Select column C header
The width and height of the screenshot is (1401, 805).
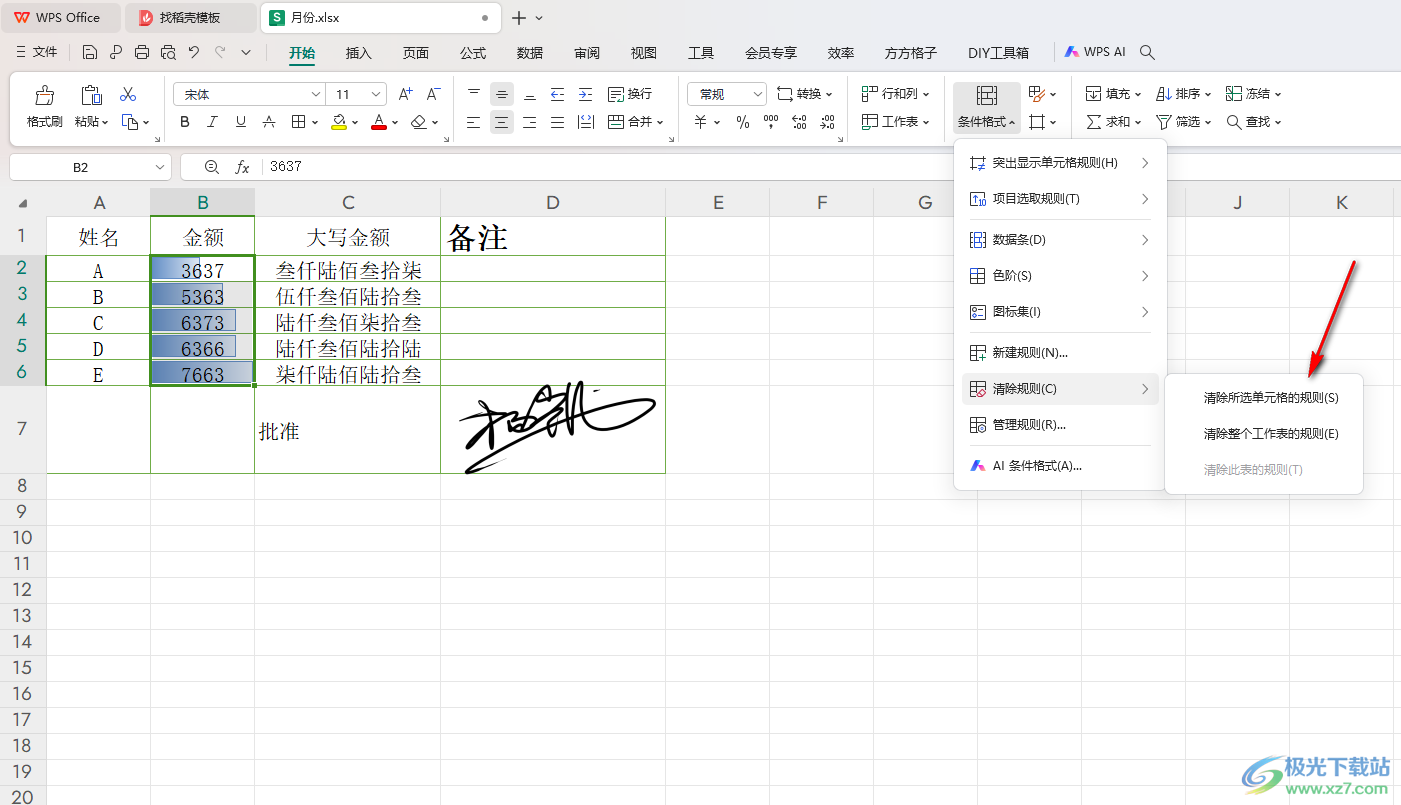tap(348, 203)
